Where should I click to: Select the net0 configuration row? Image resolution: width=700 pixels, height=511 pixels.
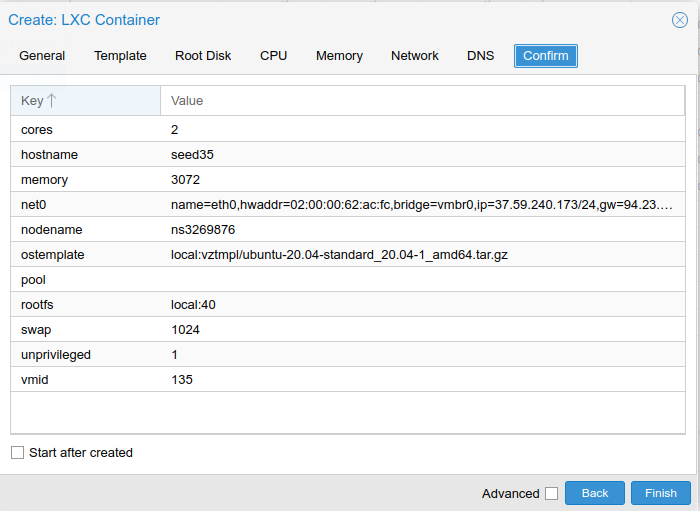click(x=347, y=205)
